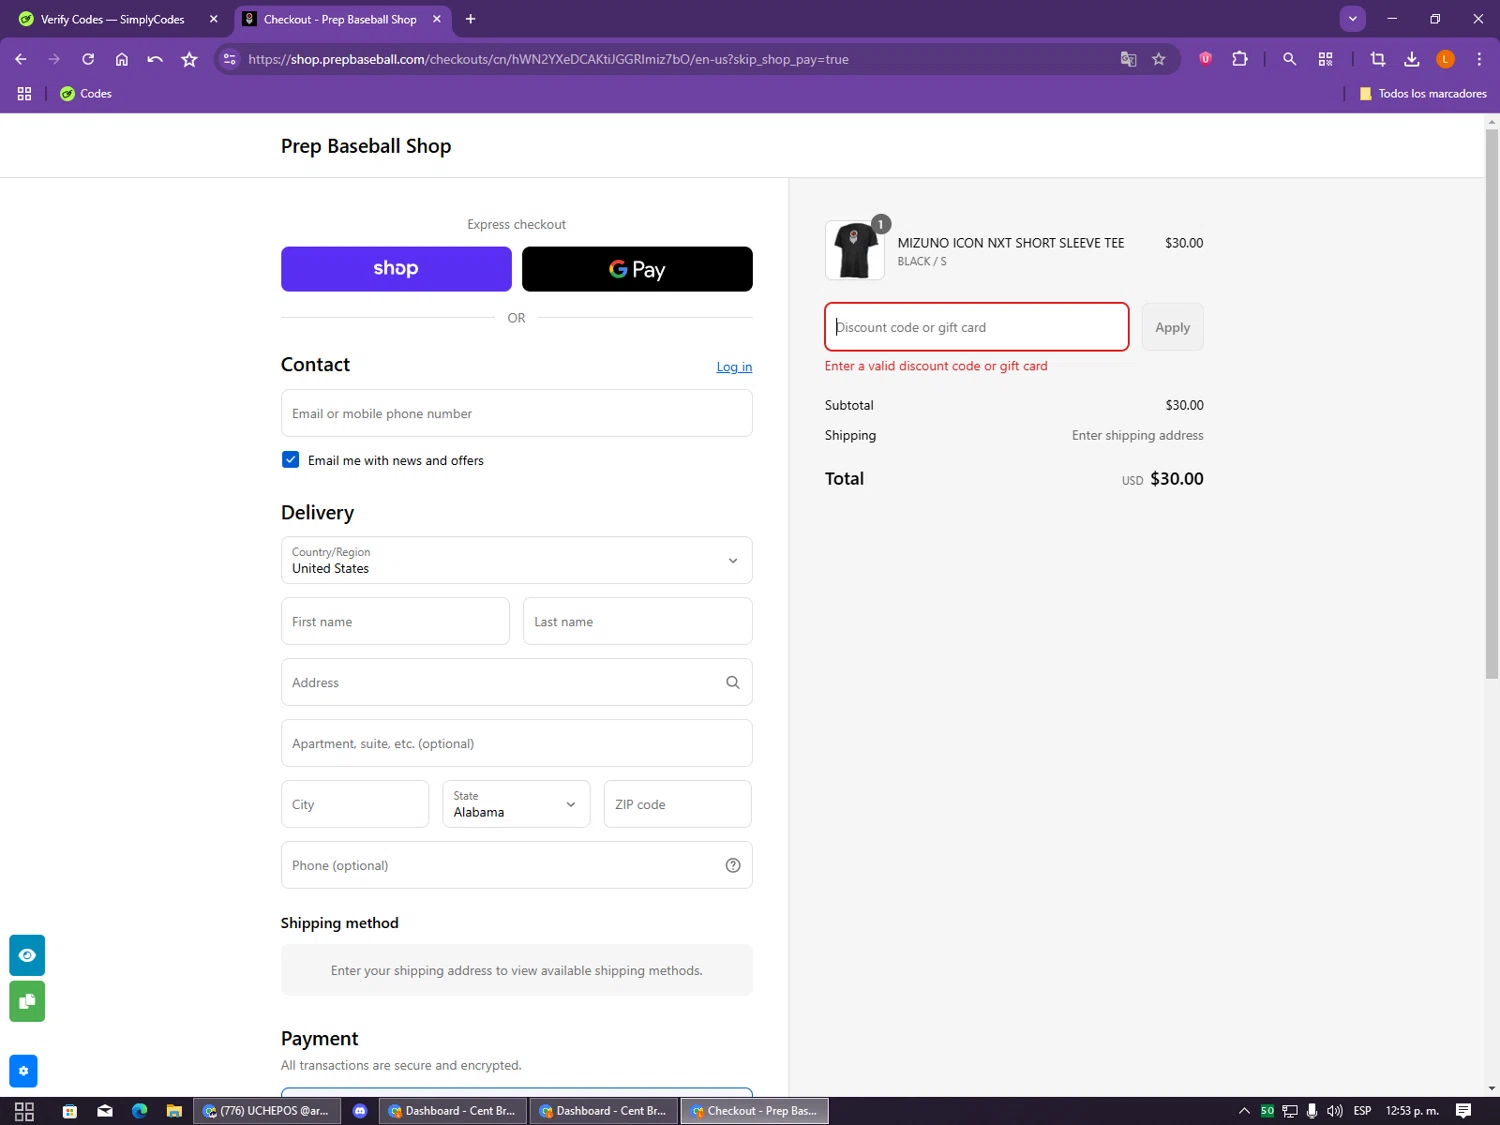
Task: Show hidden system tray icons chevron
Action: 1244,1111
